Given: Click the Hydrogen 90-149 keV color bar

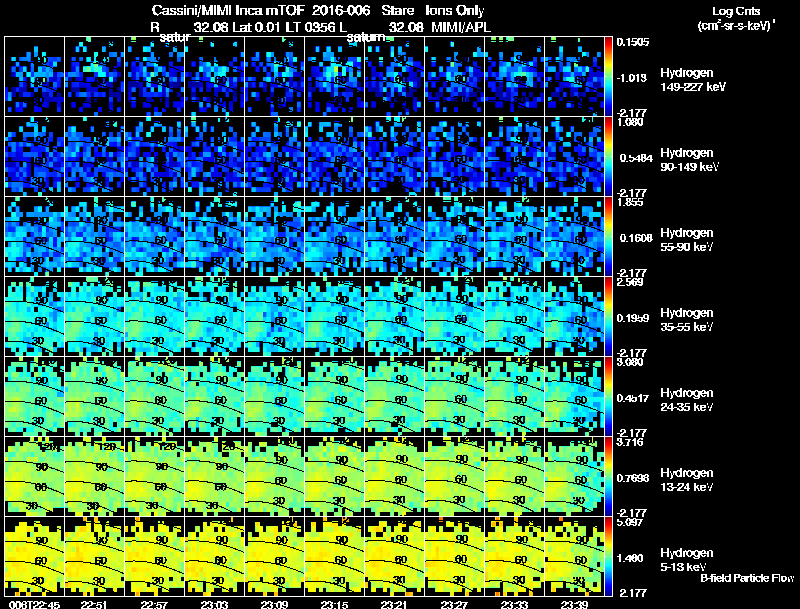Looking at the screenshot, I should pos(608,156).
